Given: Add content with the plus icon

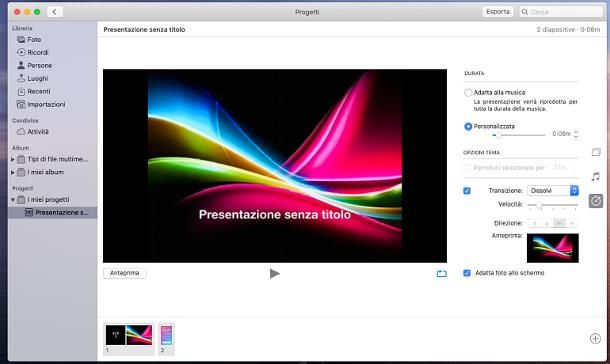Looking at the screenshot, I should coord(595,339).
